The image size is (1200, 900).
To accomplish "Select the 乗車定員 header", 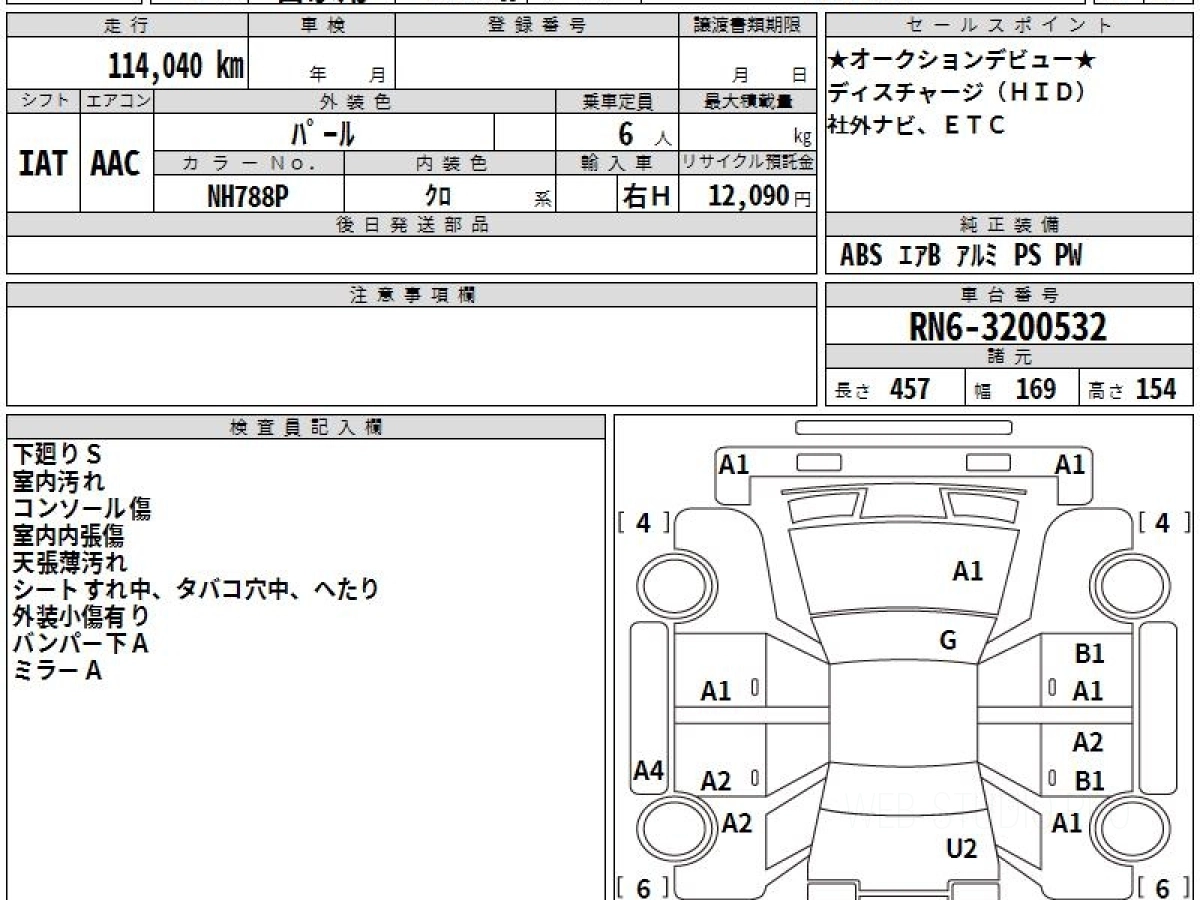I will 618,101.
